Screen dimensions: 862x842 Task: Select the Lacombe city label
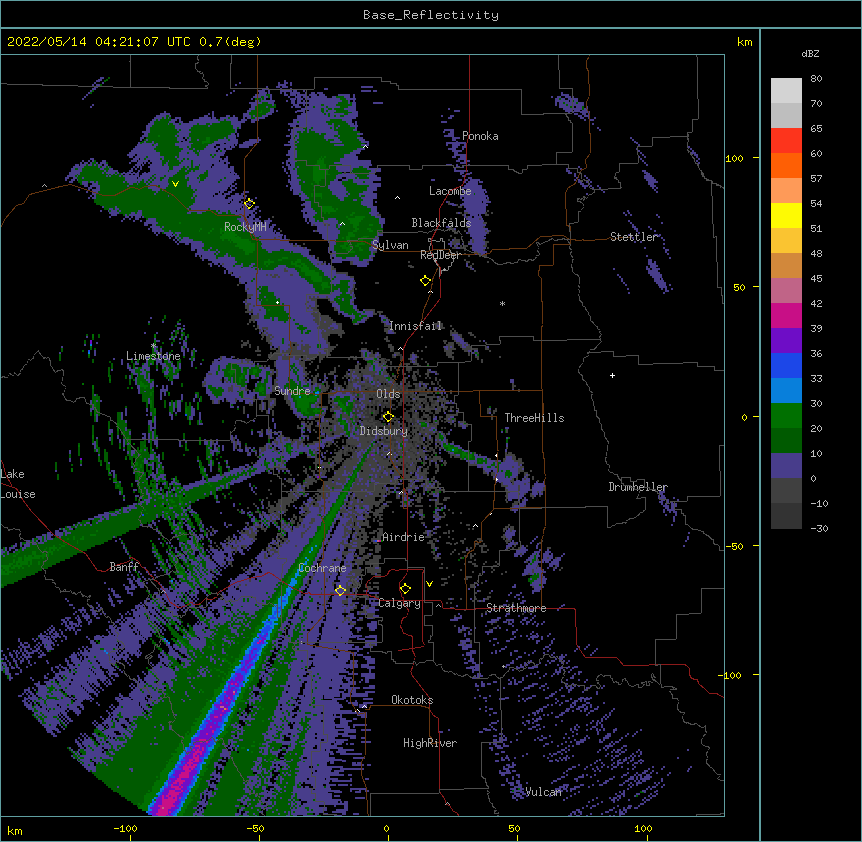click(x=450, y=191)
